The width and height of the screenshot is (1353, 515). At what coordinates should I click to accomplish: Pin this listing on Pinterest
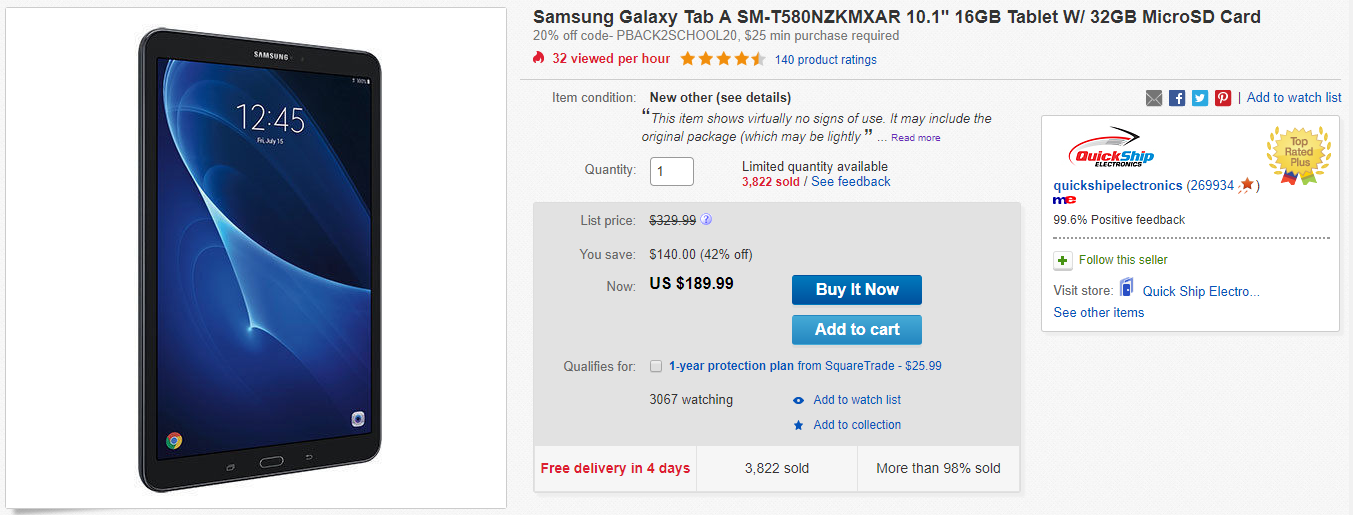[1223, 98]
